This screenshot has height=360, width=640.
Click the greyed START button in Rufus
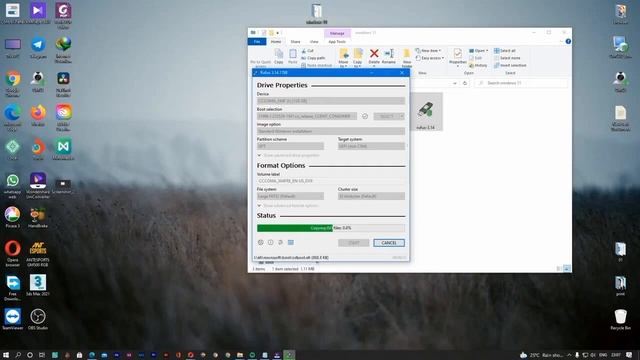353,243
